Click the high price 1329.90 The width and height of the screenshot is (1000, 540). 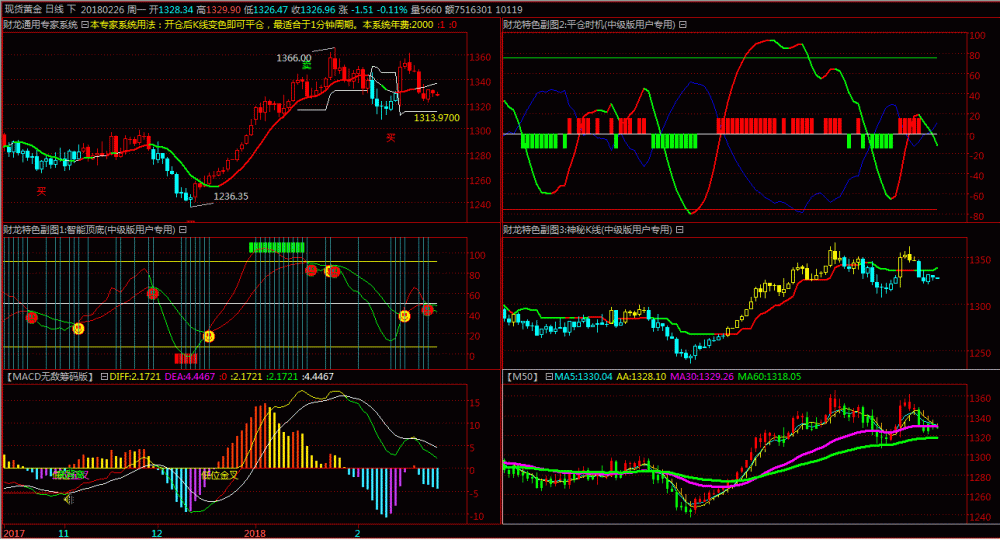[223, 10]
